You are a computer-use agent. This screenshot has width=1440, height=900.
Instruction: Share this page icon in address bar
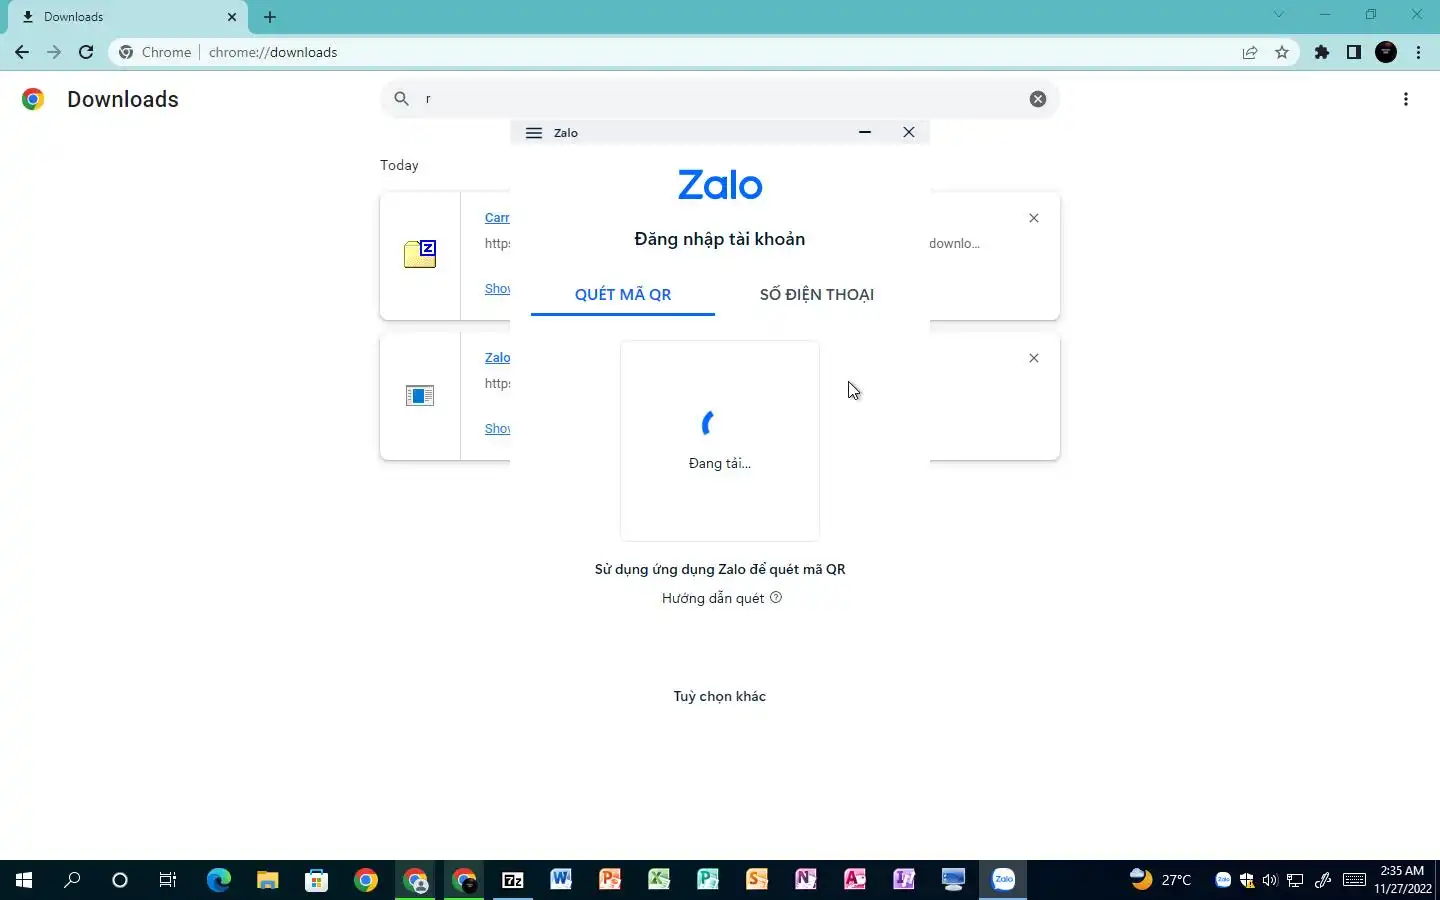click(x=1250, y=52)
